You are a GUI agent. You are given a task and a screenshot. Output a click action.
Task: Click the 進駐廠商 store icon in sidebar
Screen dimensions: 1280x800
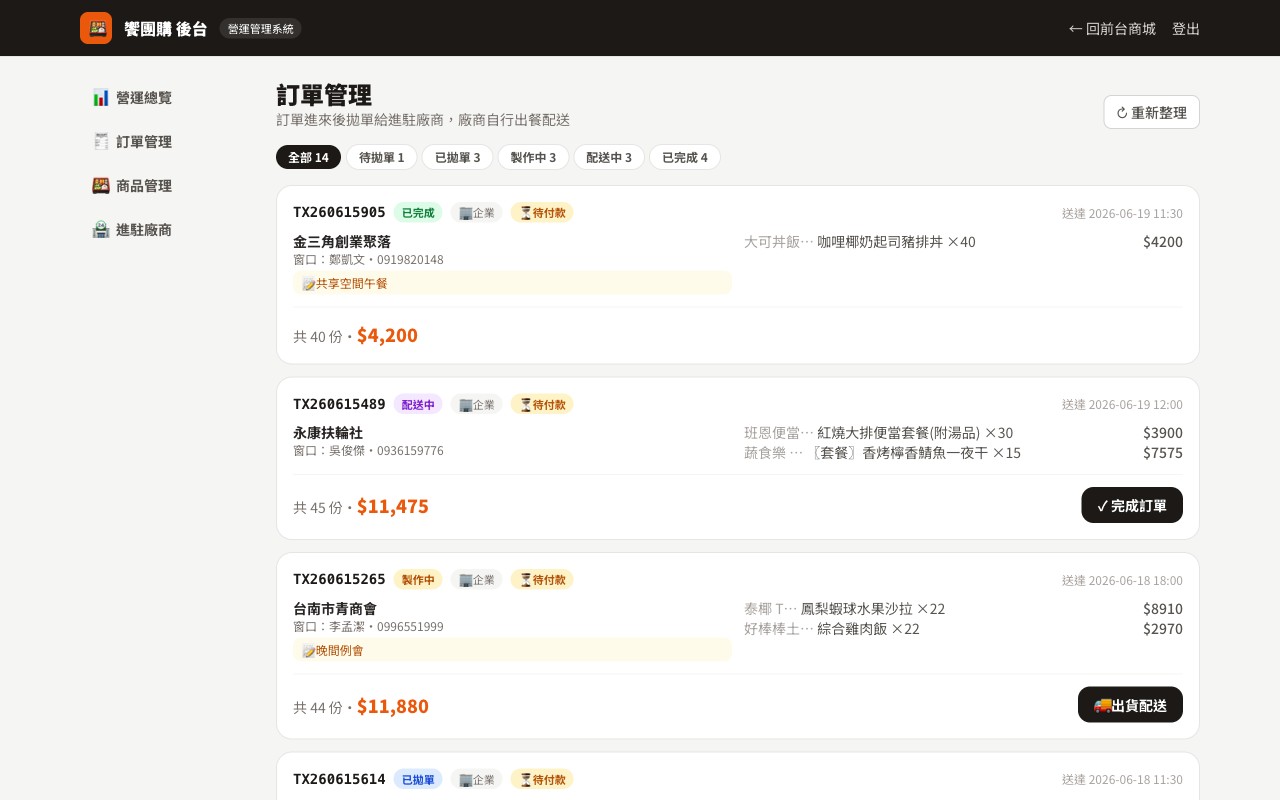tap(101, 229)
